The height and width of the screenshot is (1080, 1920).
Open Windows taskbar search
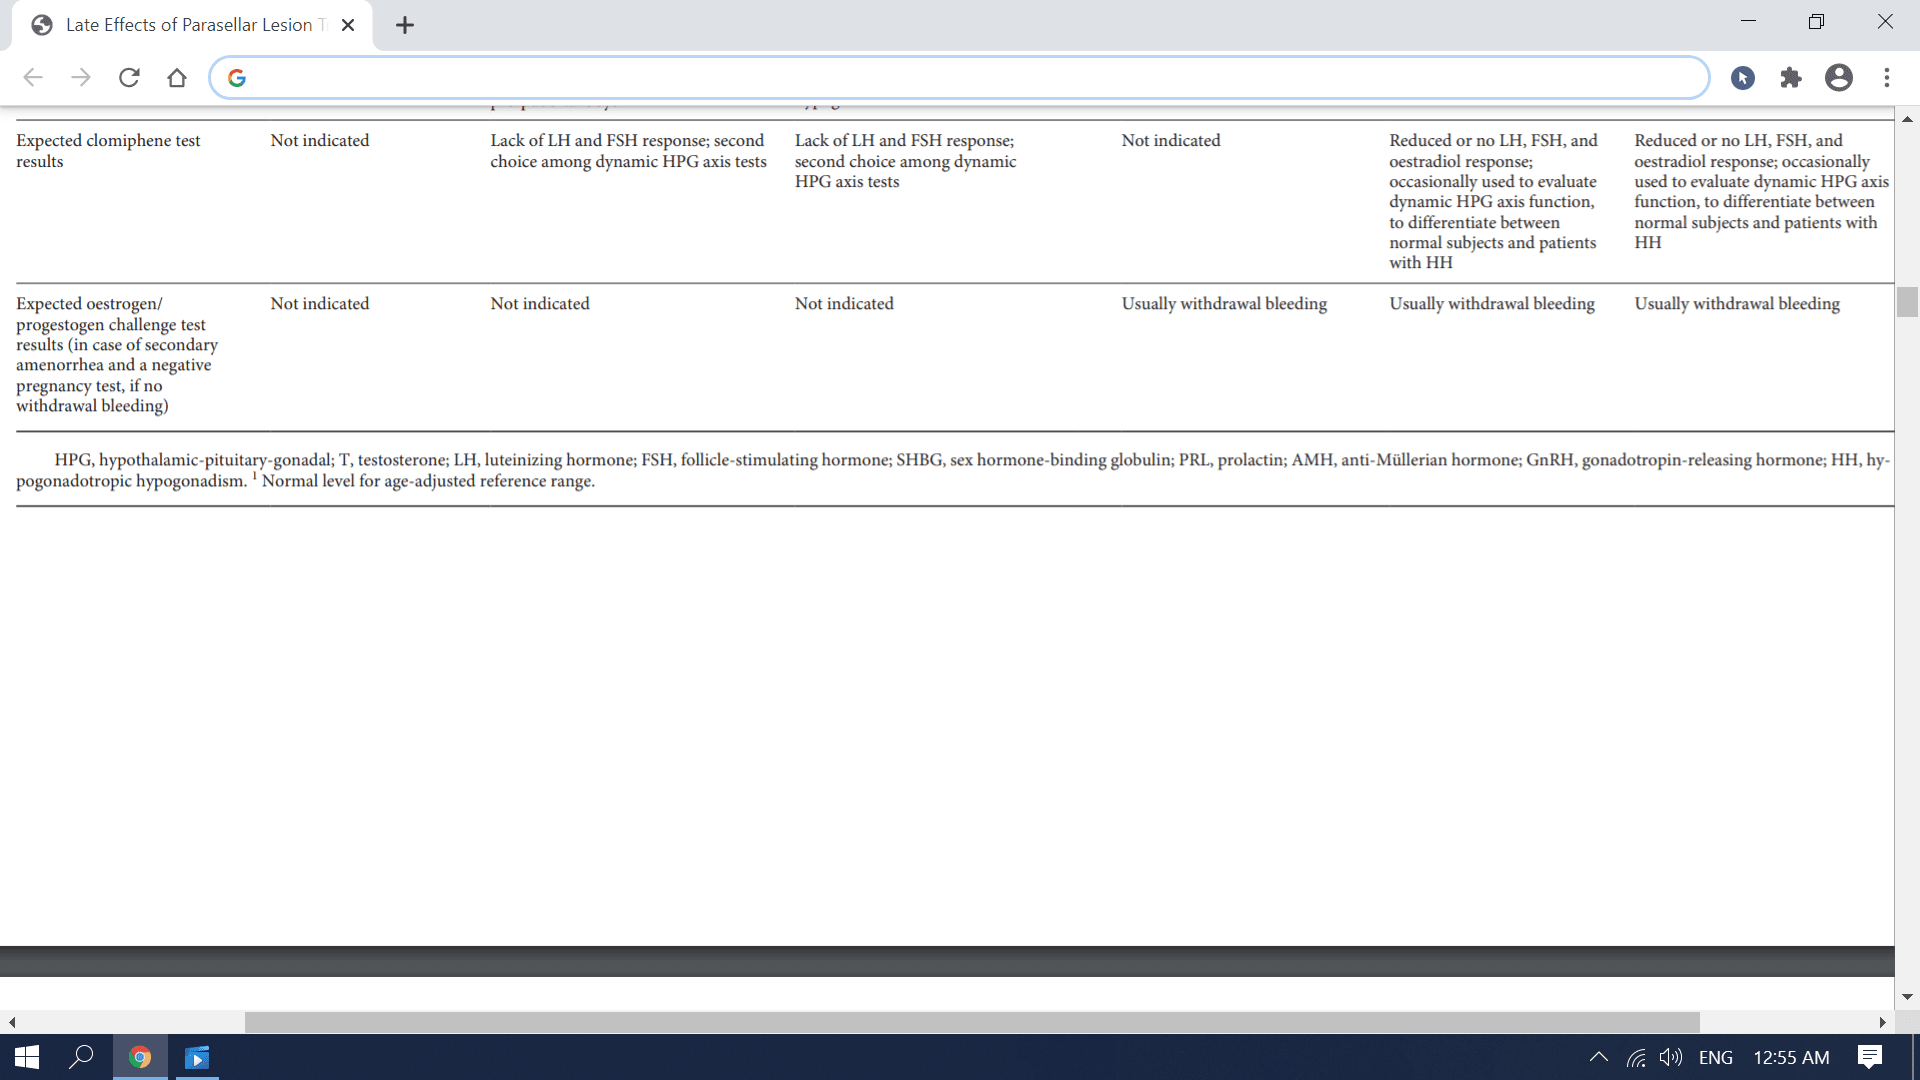point(81,1057)
